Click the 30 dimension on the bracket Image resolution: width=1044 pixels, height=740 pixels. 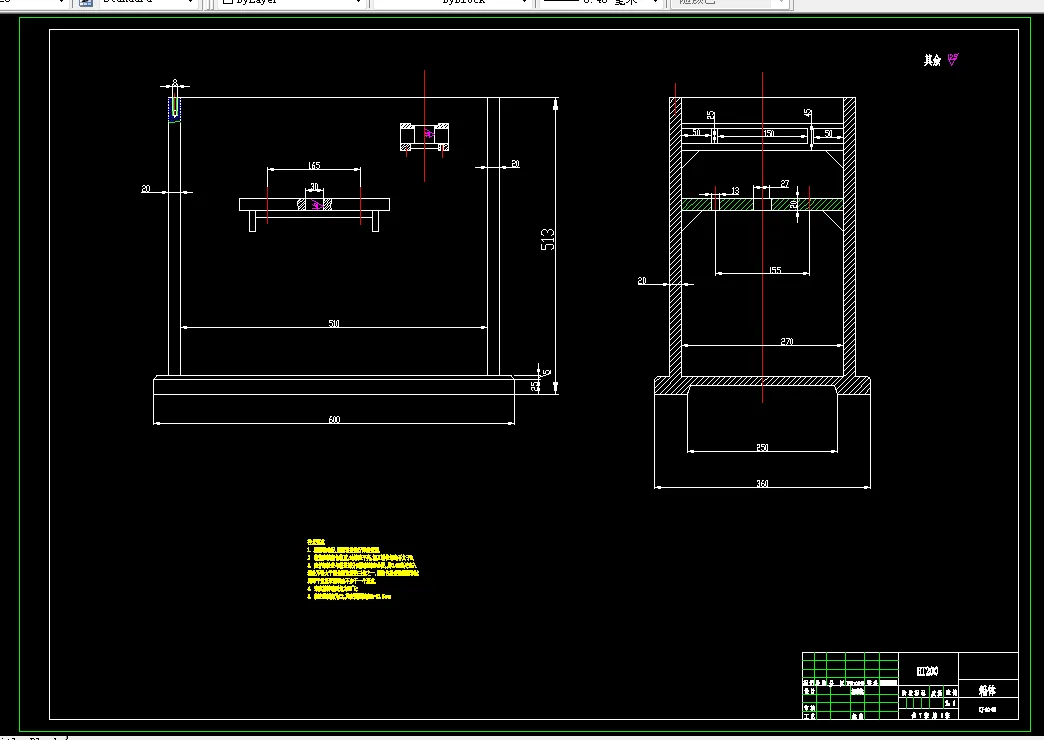[314, 186]
